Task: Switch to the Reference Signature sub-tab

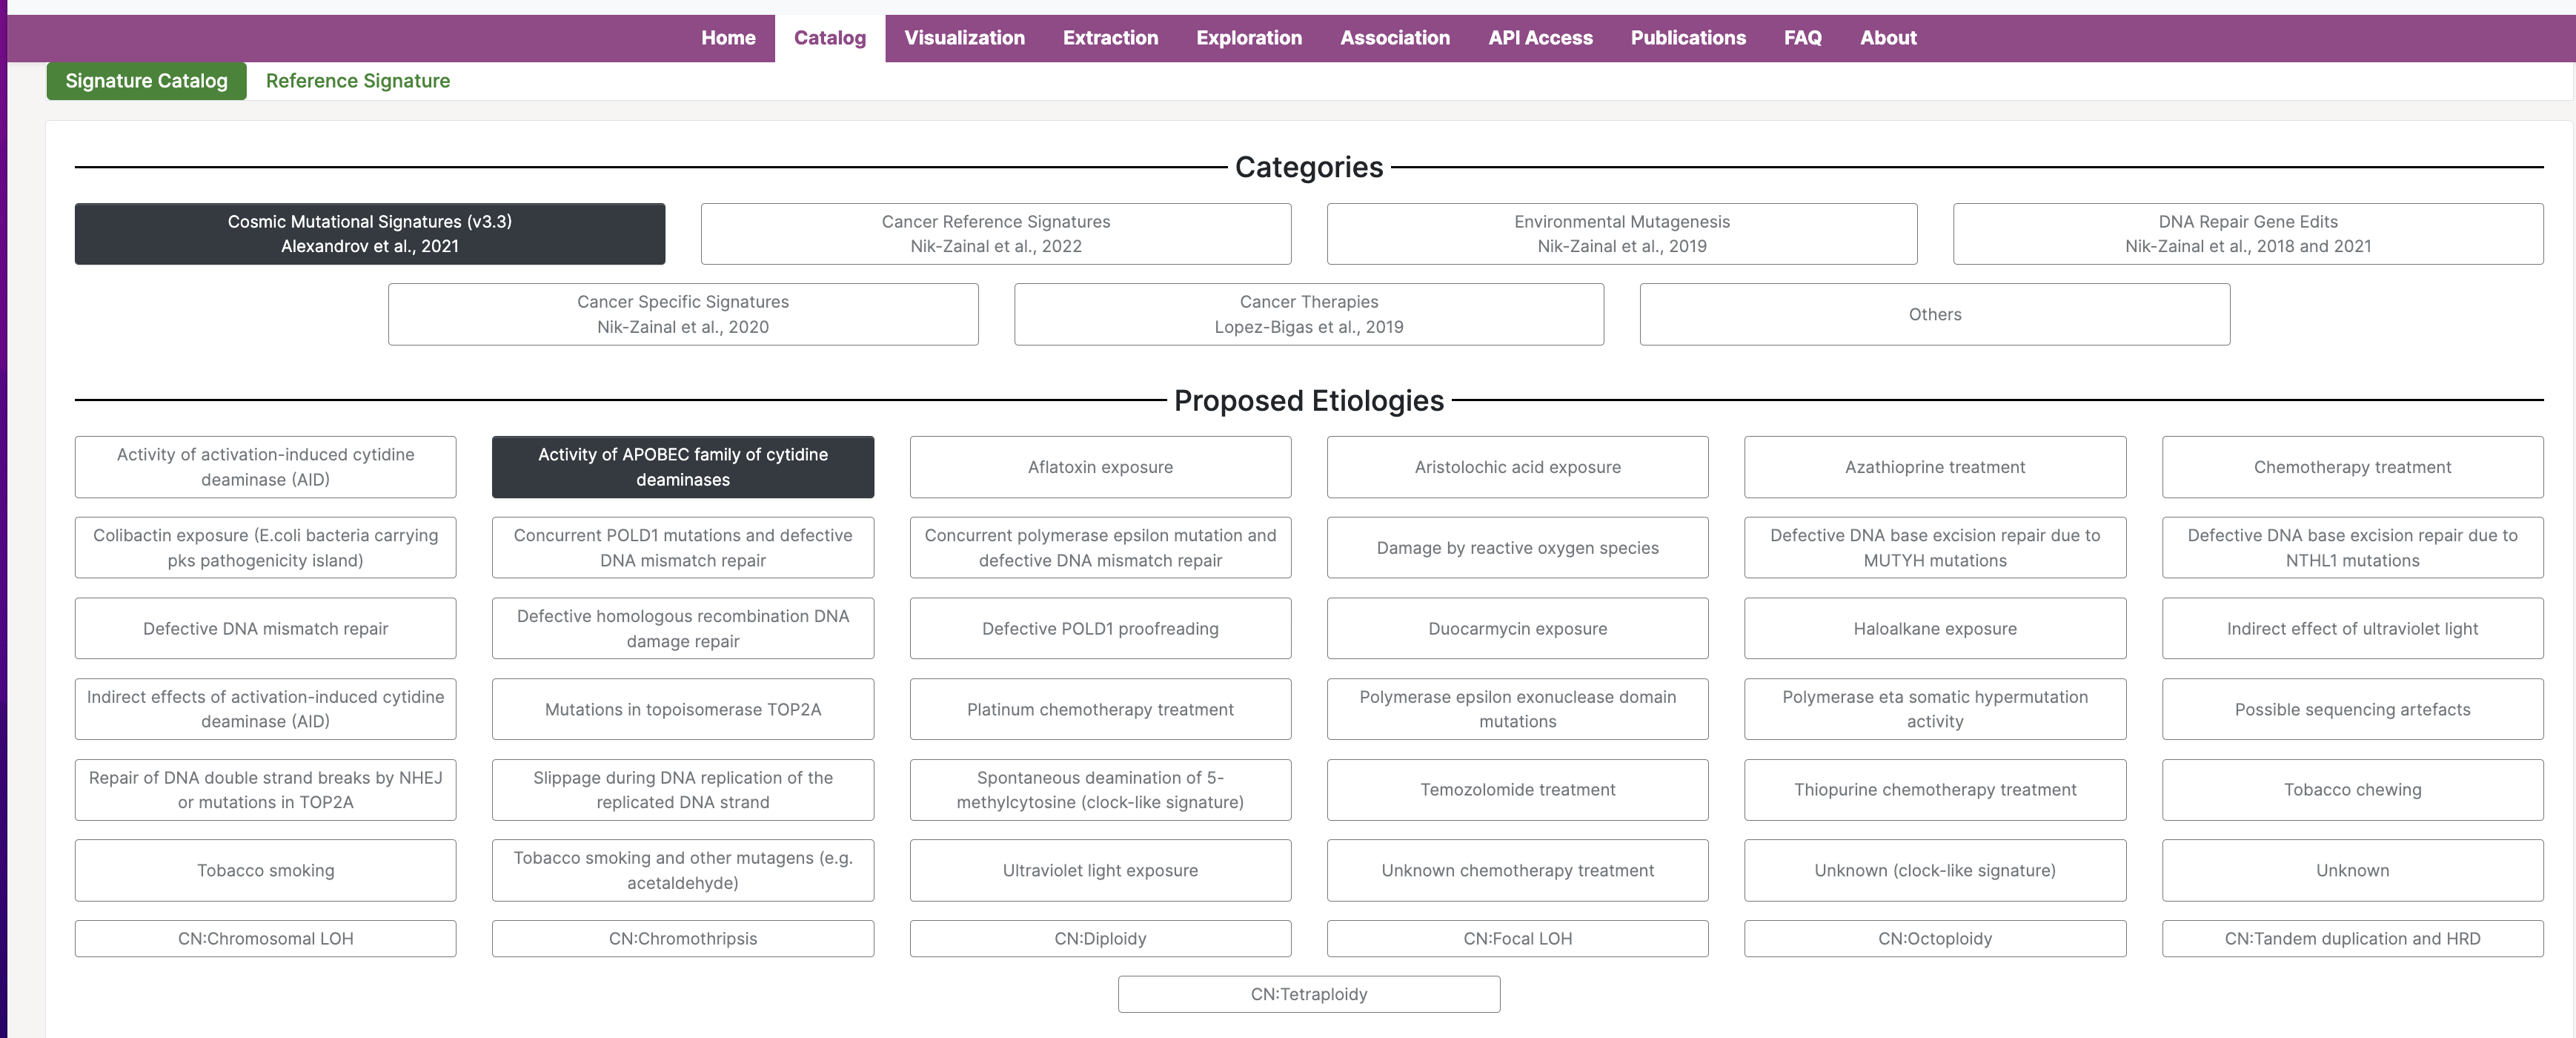Action: click(357, 81)
